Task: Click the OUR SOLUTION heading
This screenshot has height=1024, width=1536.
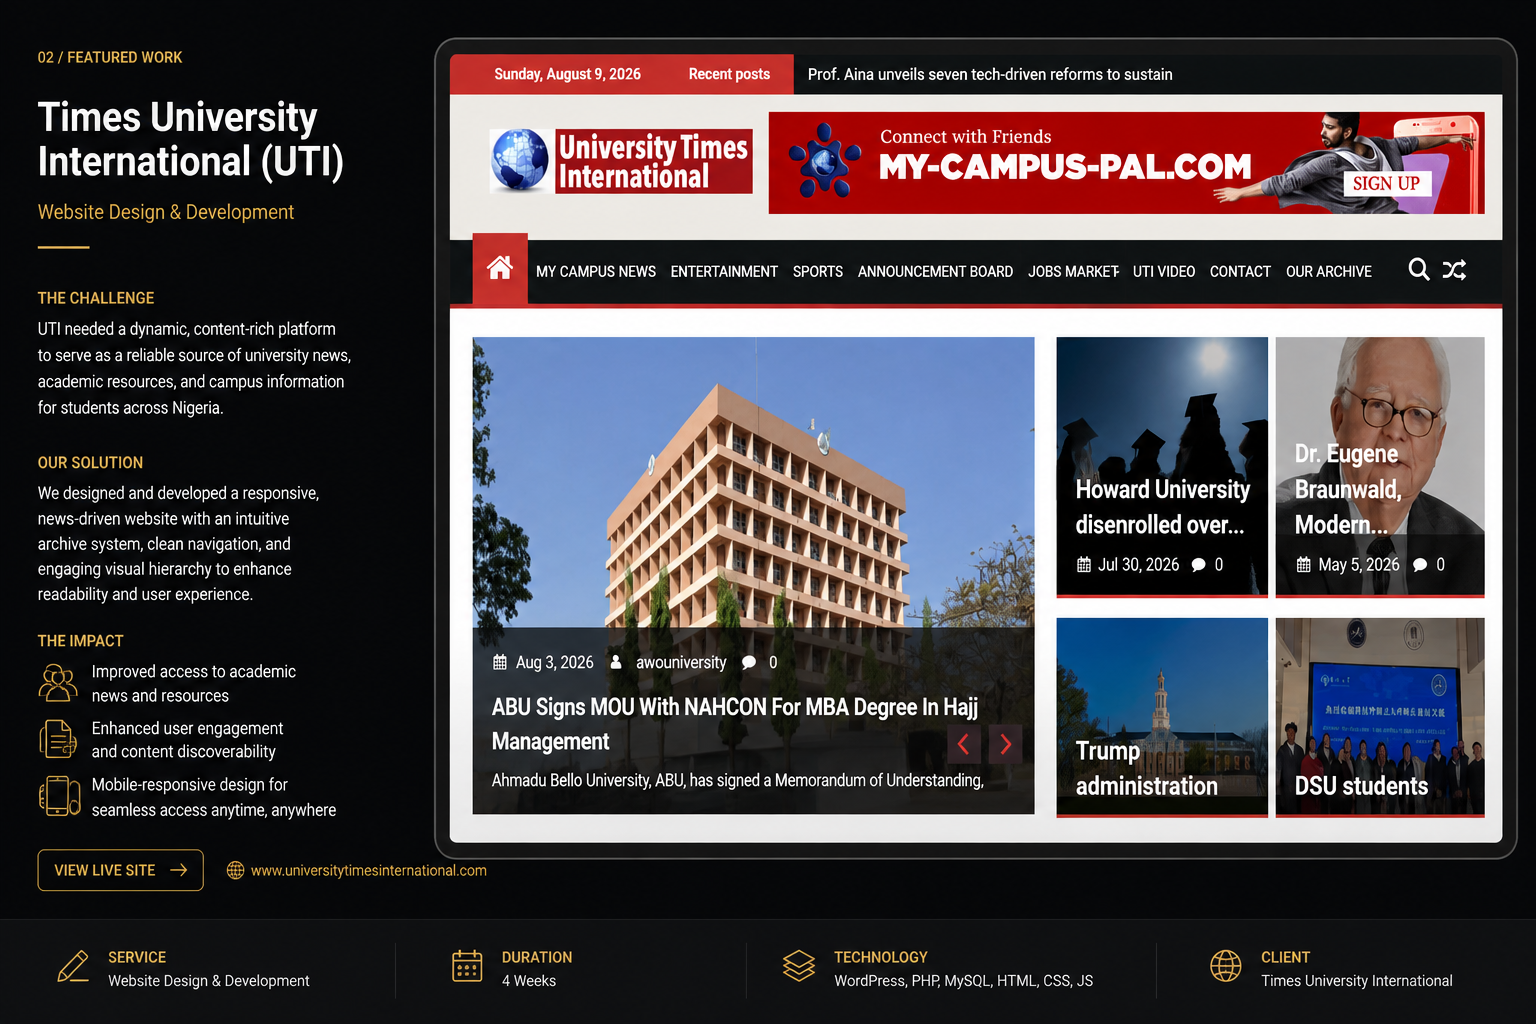Action: (90, 463)
